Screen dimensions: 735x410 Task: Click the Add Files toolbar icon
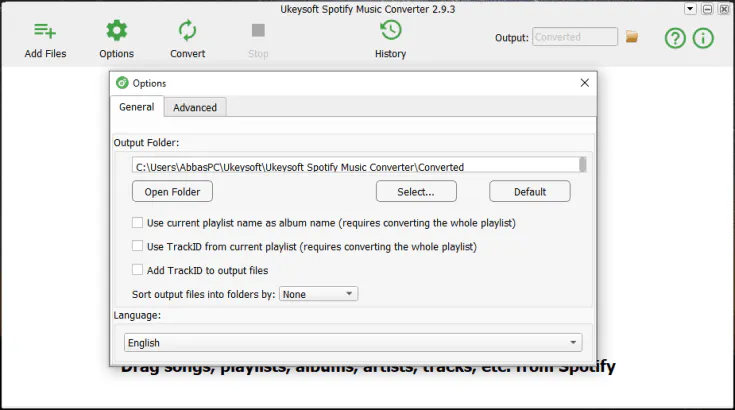coord(45,31)
